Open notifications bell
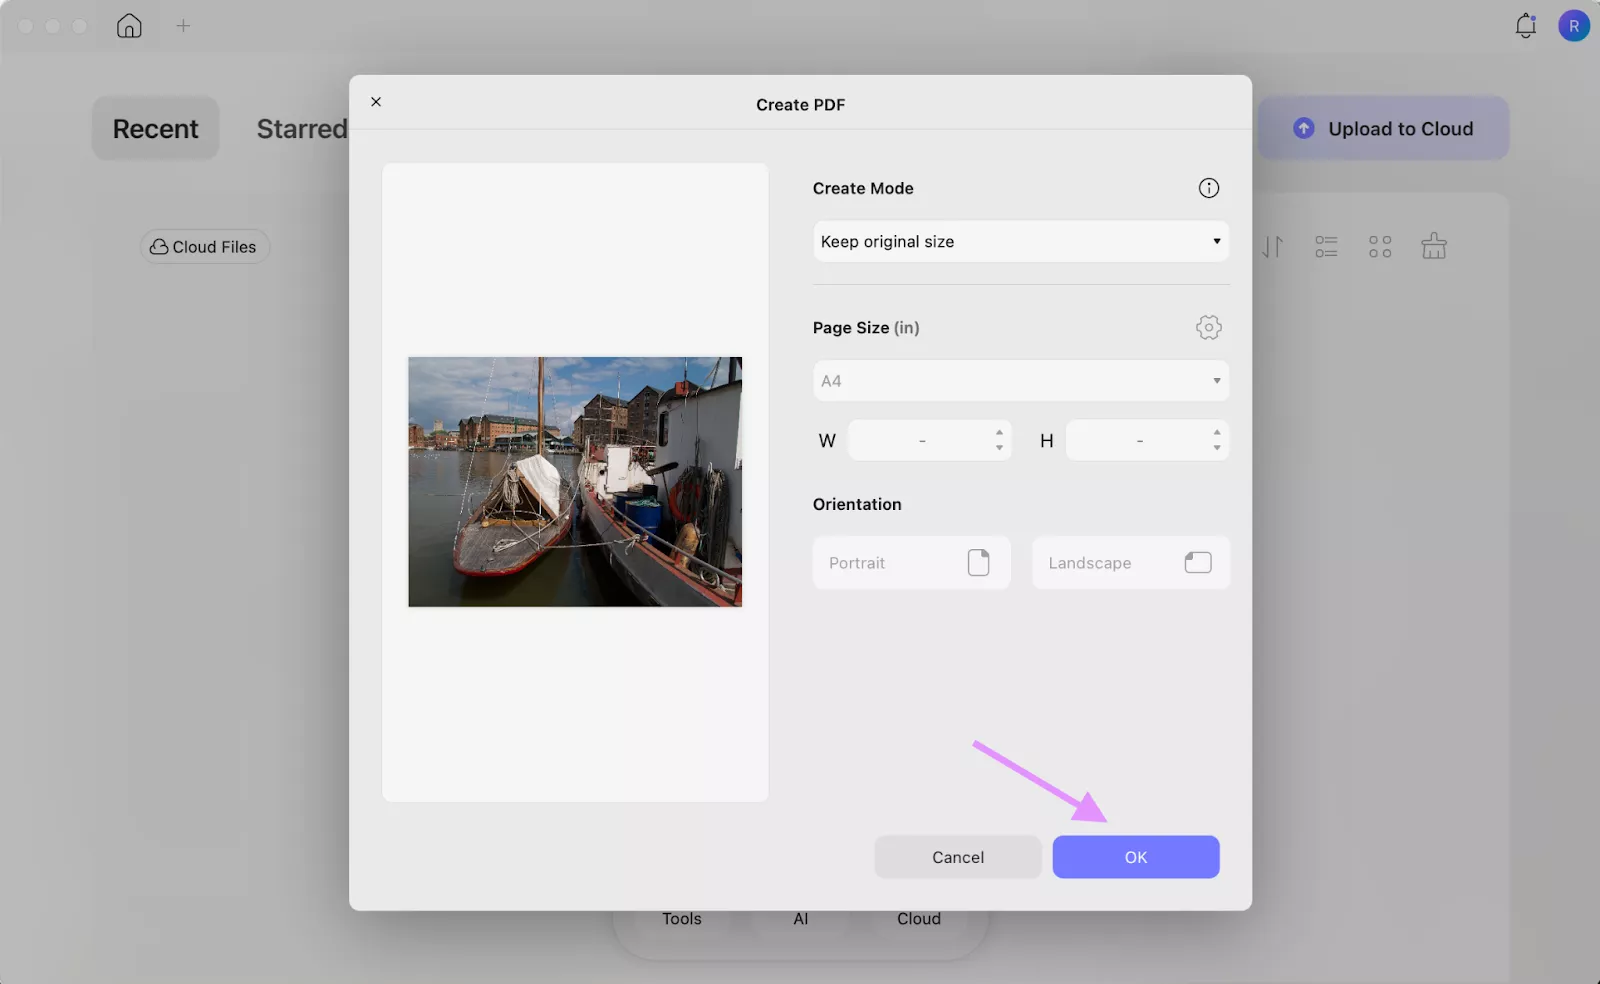1600x984 pixels. (x=1526, y=26)
